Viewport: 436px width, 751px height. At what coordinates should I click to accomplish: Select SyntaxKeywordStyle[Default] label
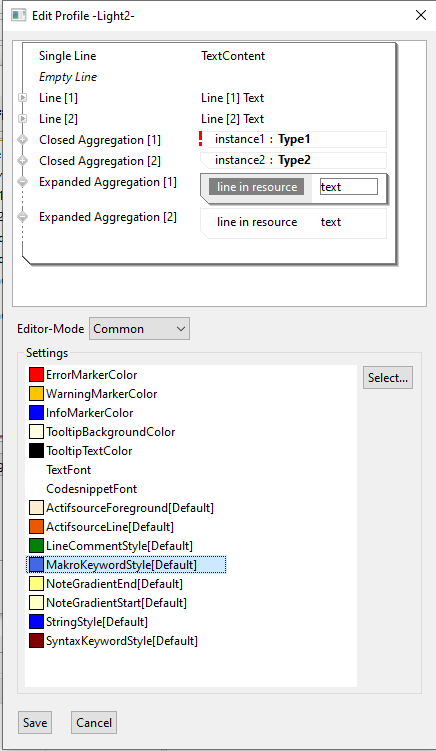[122, 641]
